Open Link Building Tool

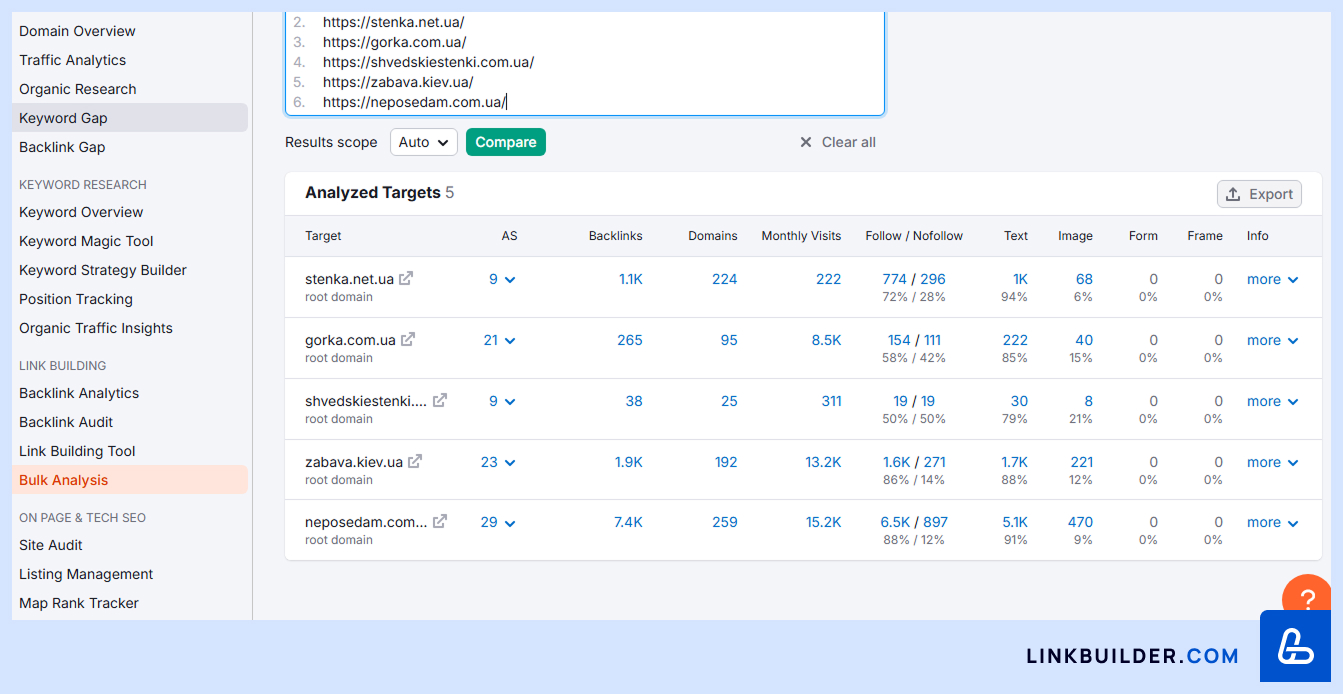tap(77, 451)
